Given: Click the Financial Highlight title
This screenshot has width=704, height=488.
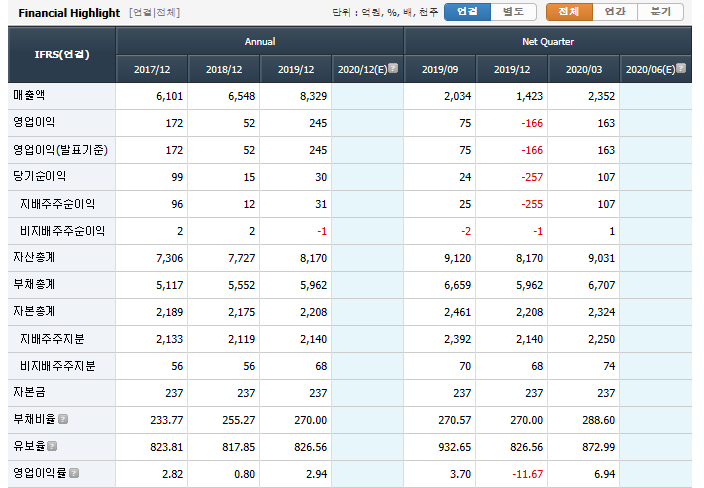Looking at the screenshot, I should click(x=69, y=13).
